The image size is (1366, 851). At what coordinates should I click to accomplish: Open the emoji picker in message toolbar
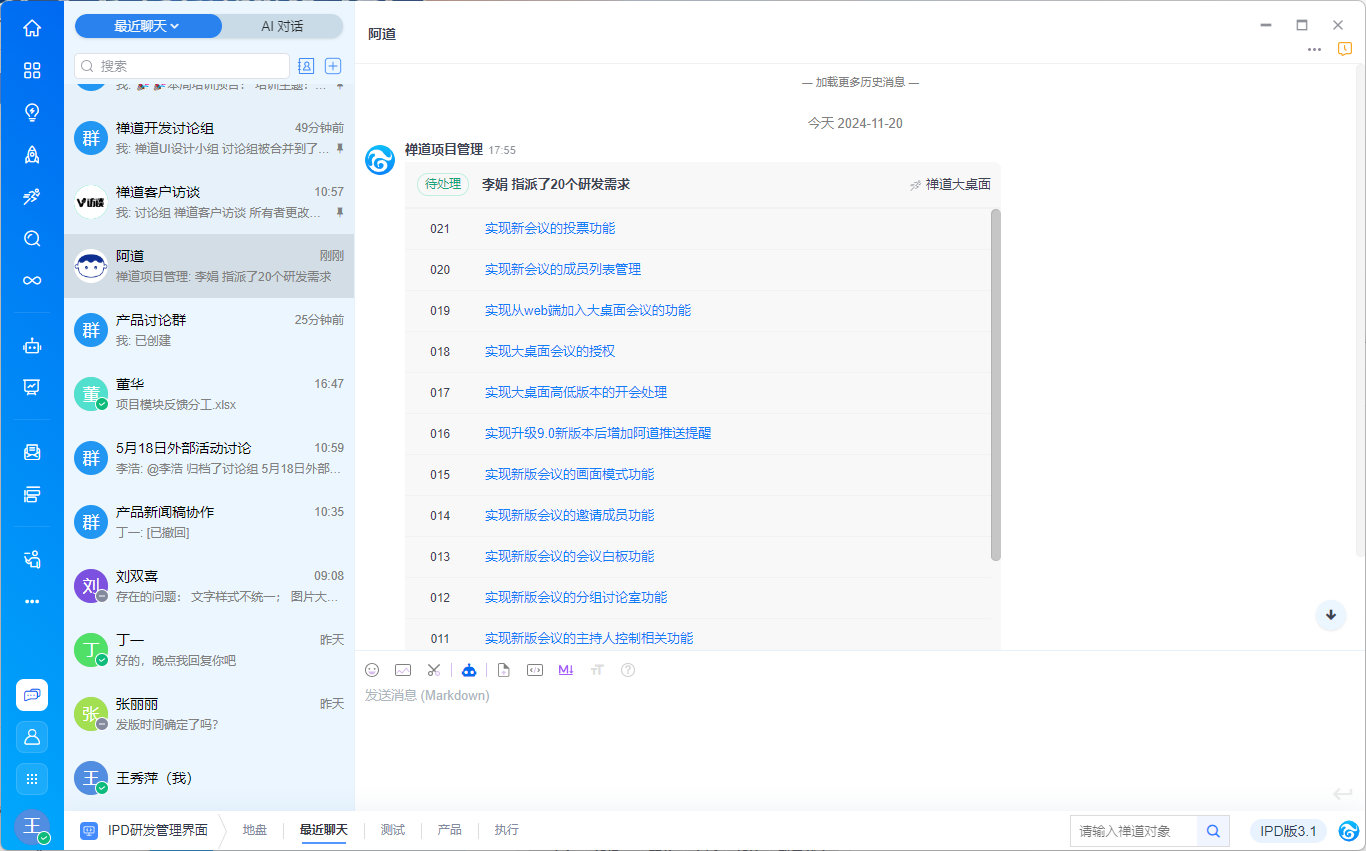(x=372, y=670)
